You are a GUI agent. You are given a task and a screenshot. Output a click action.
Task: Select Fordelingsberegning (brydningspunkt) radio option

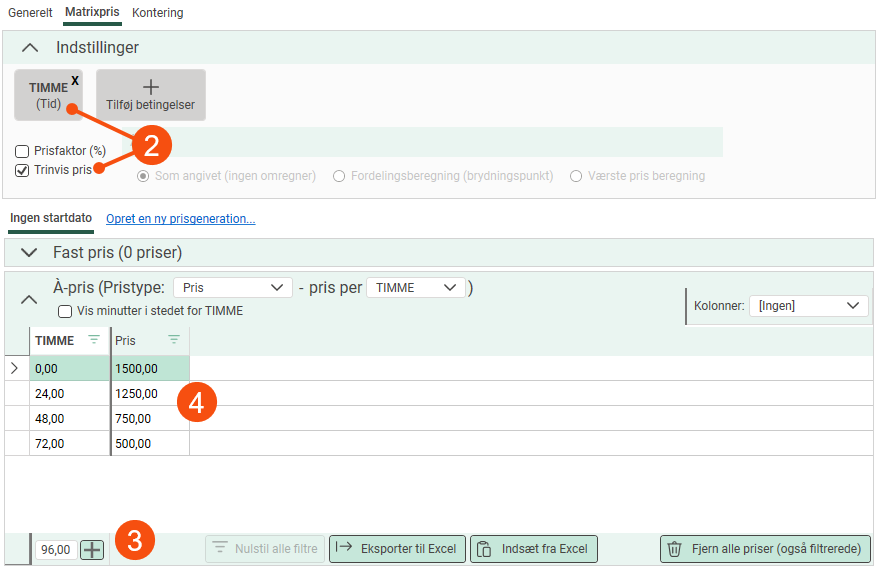[340, 176]
